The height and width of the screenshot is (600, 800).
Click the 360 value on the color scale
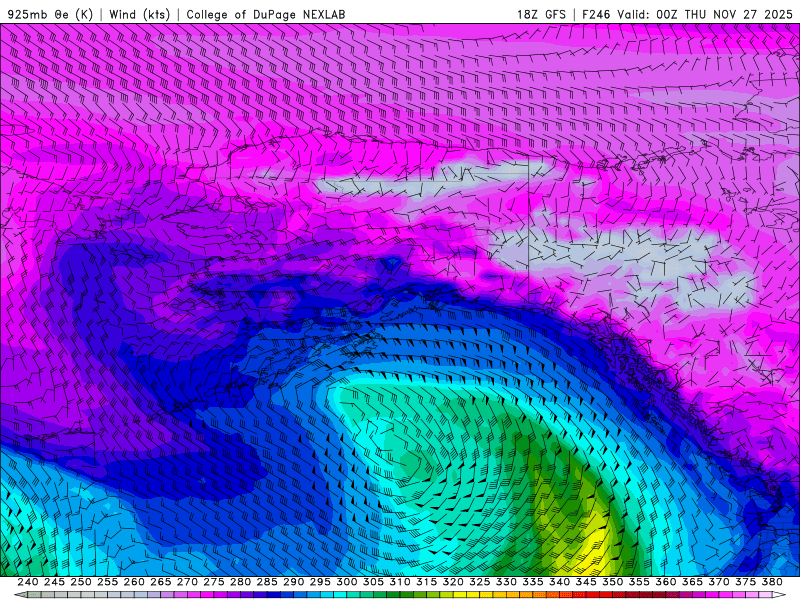point(666,582)
